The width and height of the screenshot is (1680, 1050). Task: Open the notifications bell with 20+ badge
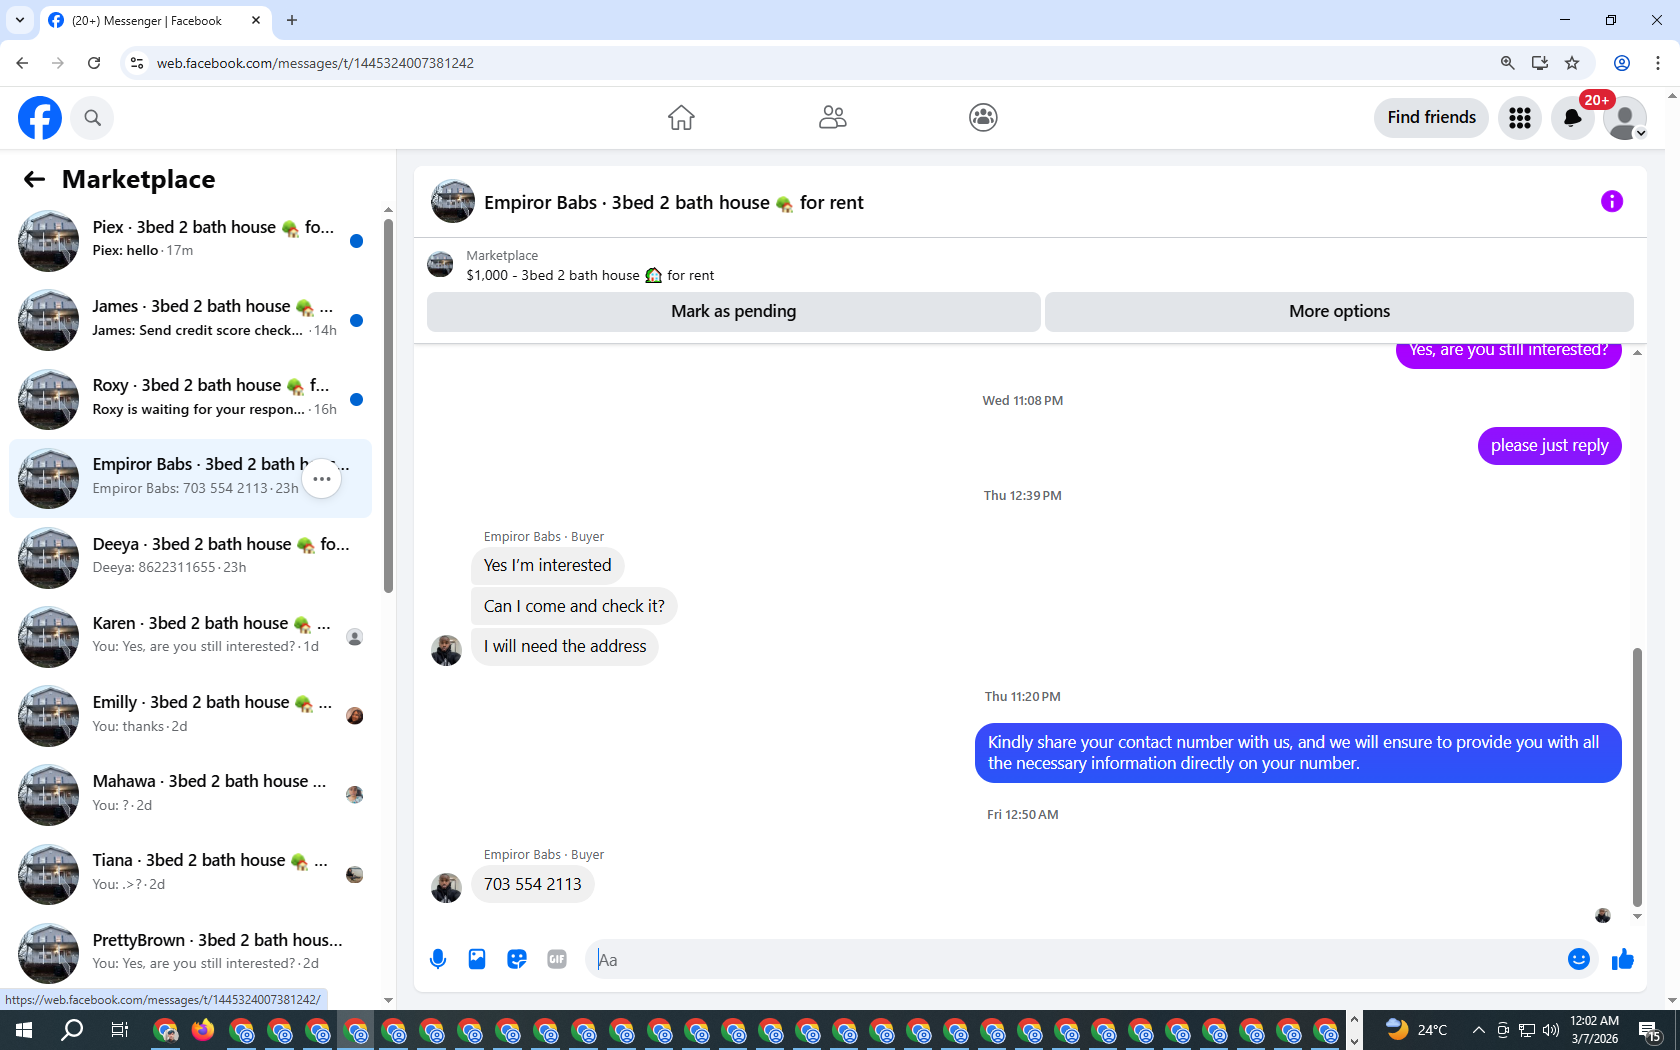click(1573, 118)
